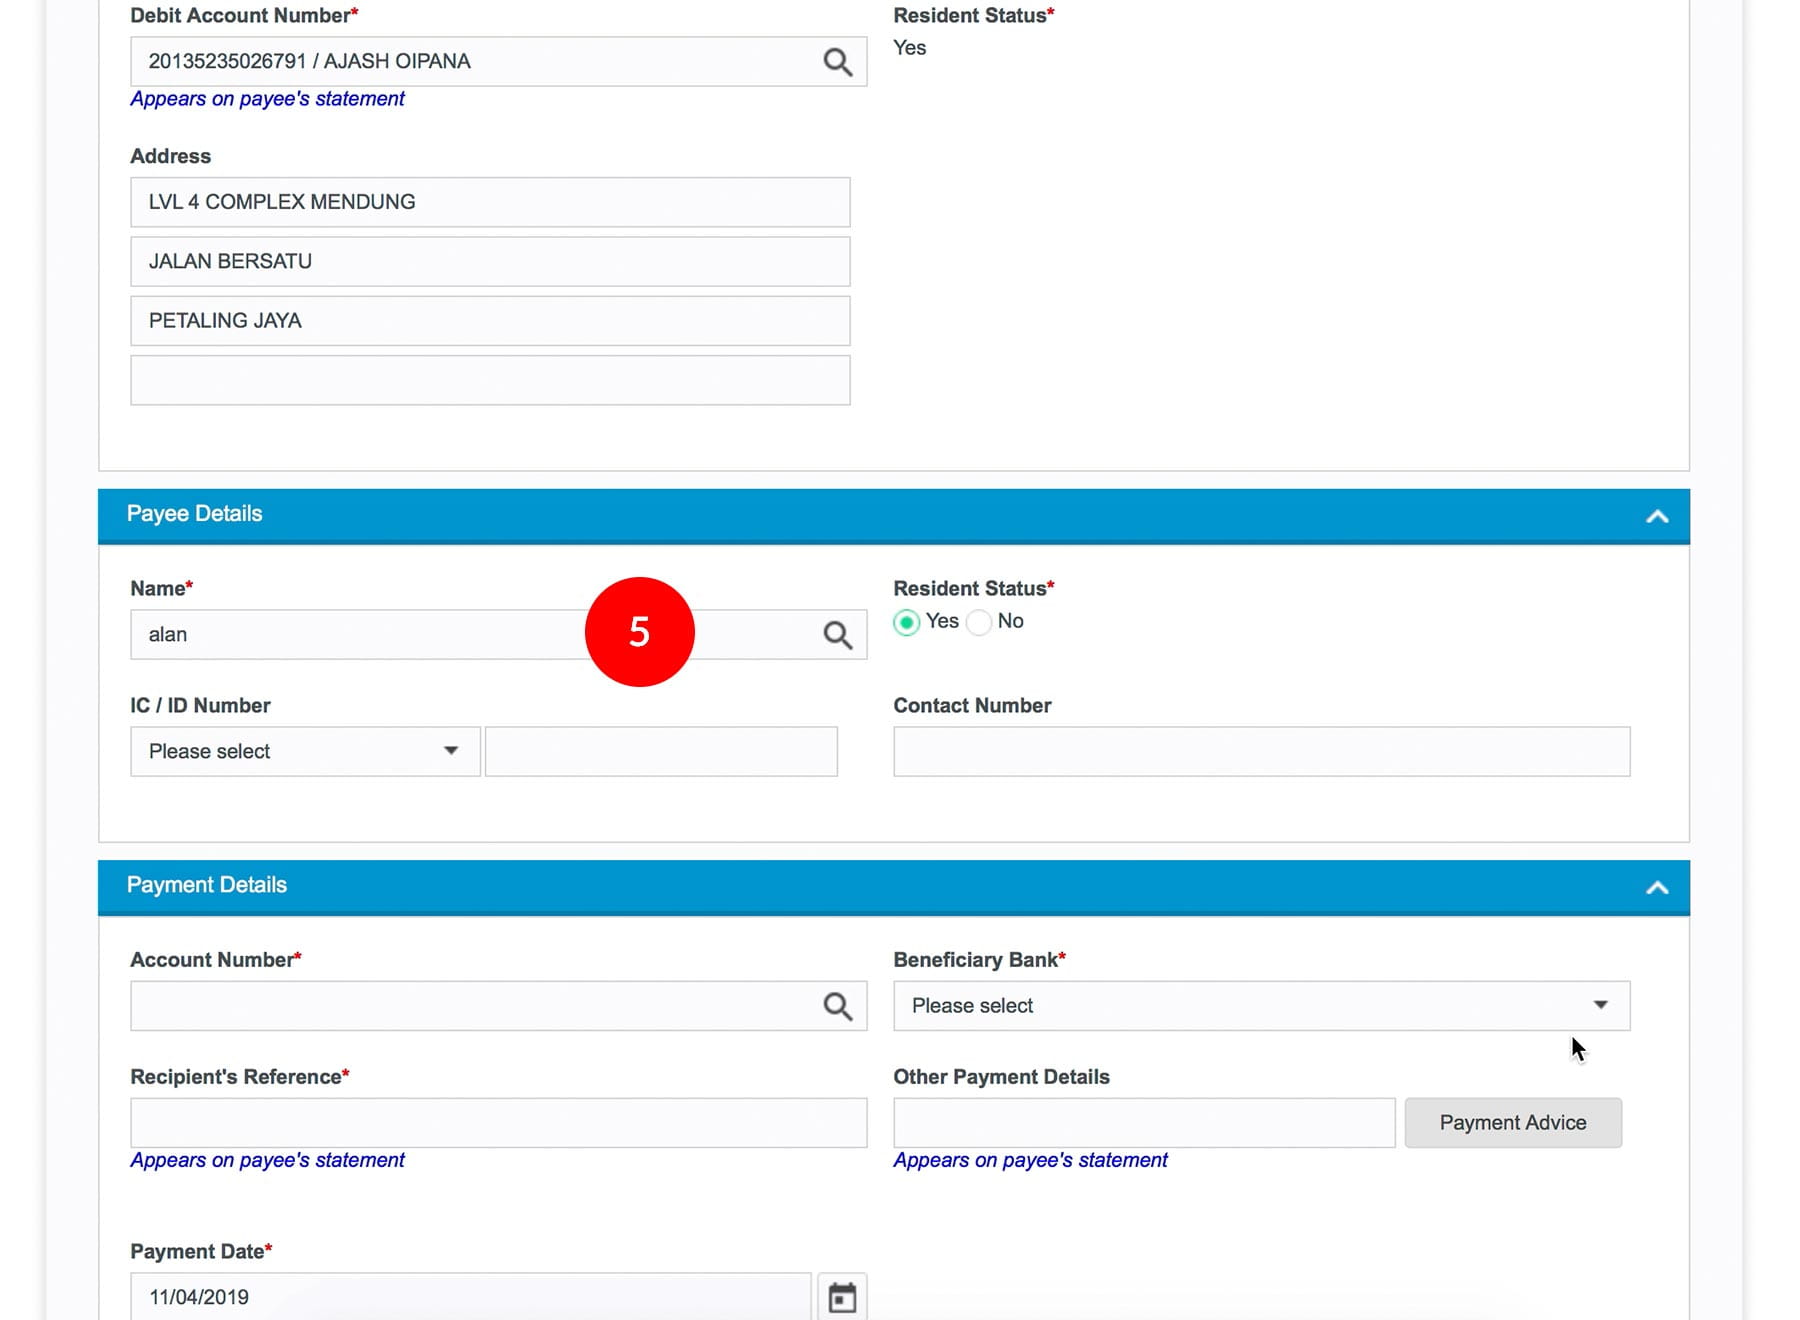
Task: Click the address line PETALING JAYA
Action: [490, 321]
